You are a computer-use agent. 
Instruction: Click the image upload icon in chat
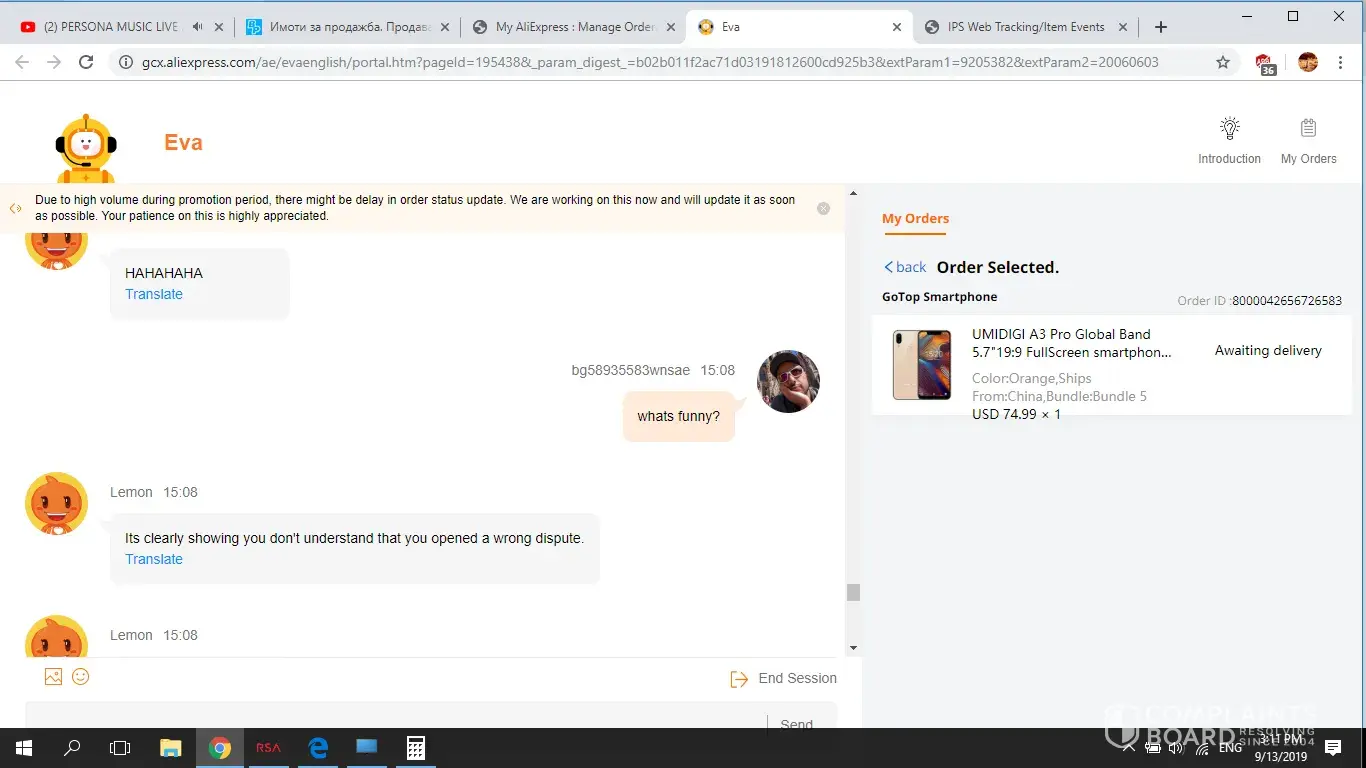(x=54, y=677)
